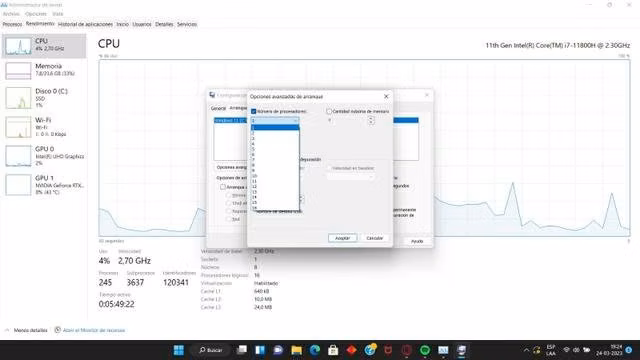640x360 pixels.
Task: Open Spotify from the taskbar
Action: click(x=425, y=350)
